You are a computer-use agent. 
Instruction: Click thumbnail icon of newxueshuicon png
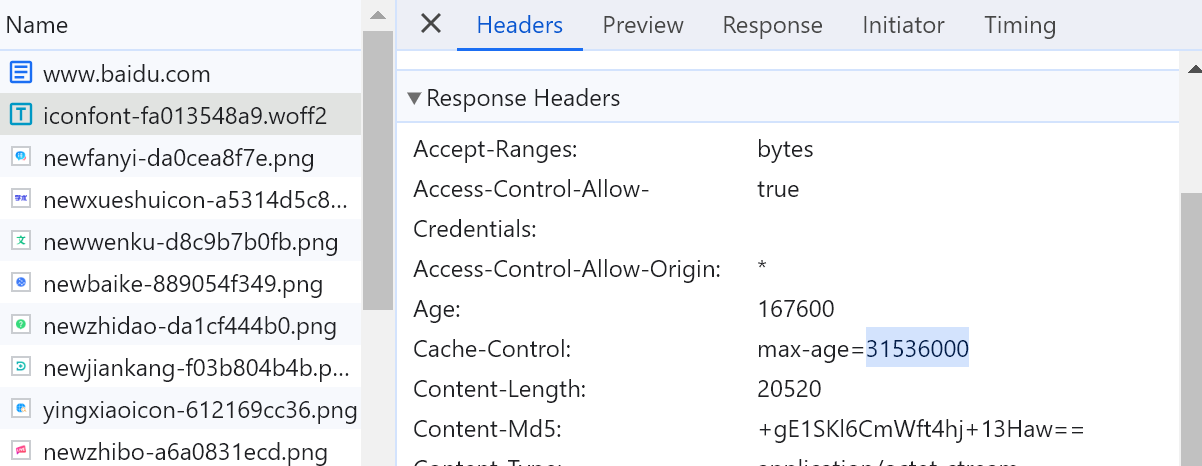click(x=20, y=199)
